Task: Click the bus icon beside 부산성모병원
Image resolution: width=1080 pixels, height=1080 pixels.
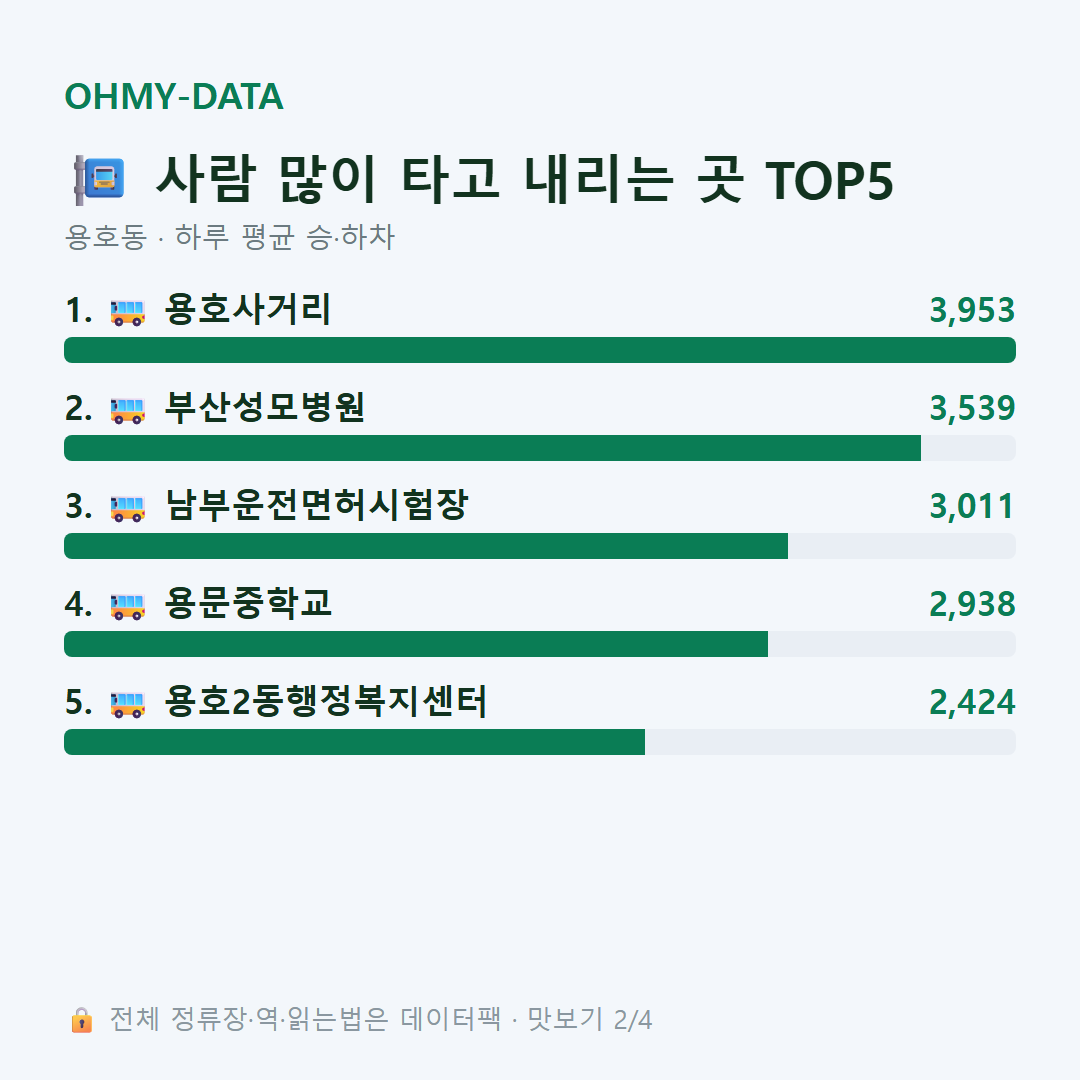Action: tap(128, 410)
